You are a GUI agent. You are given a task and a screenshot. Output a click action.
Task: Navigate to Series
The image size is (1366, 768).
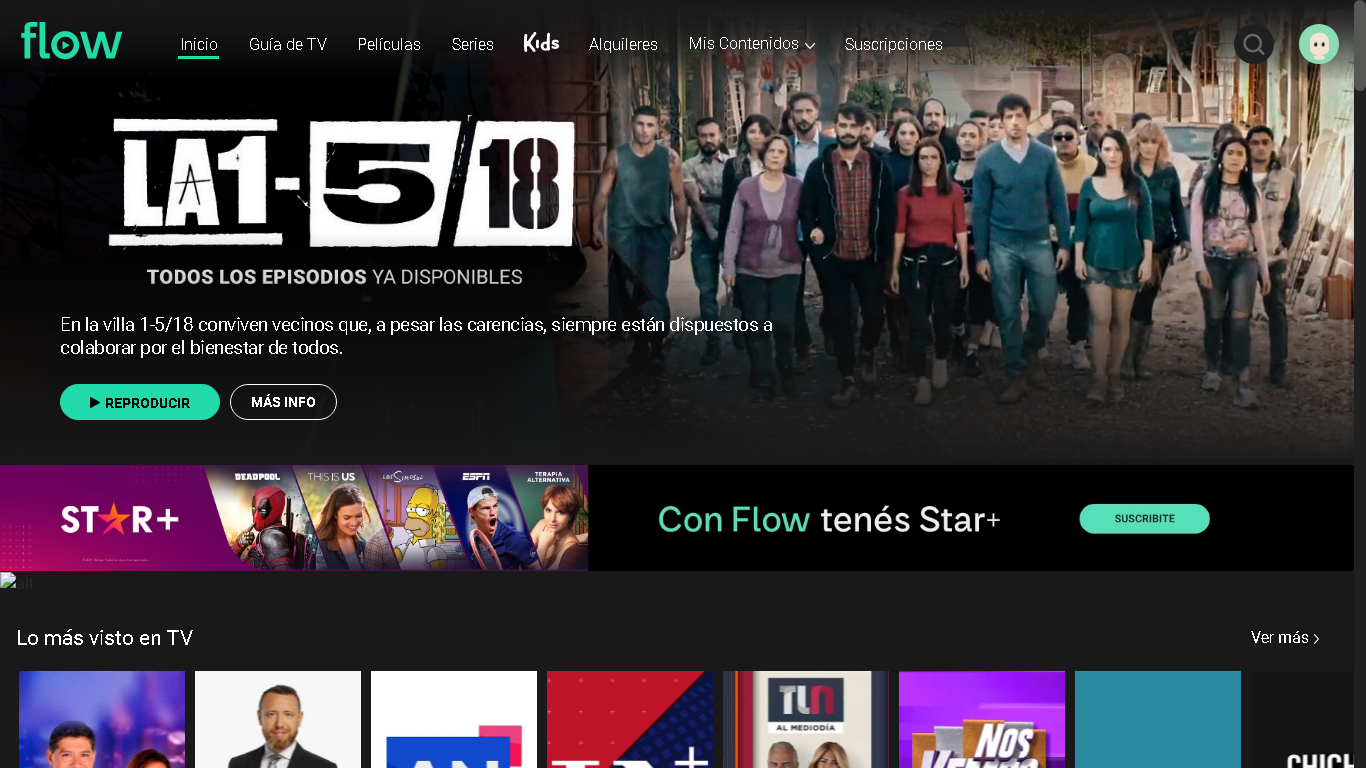tap(472, 45)
